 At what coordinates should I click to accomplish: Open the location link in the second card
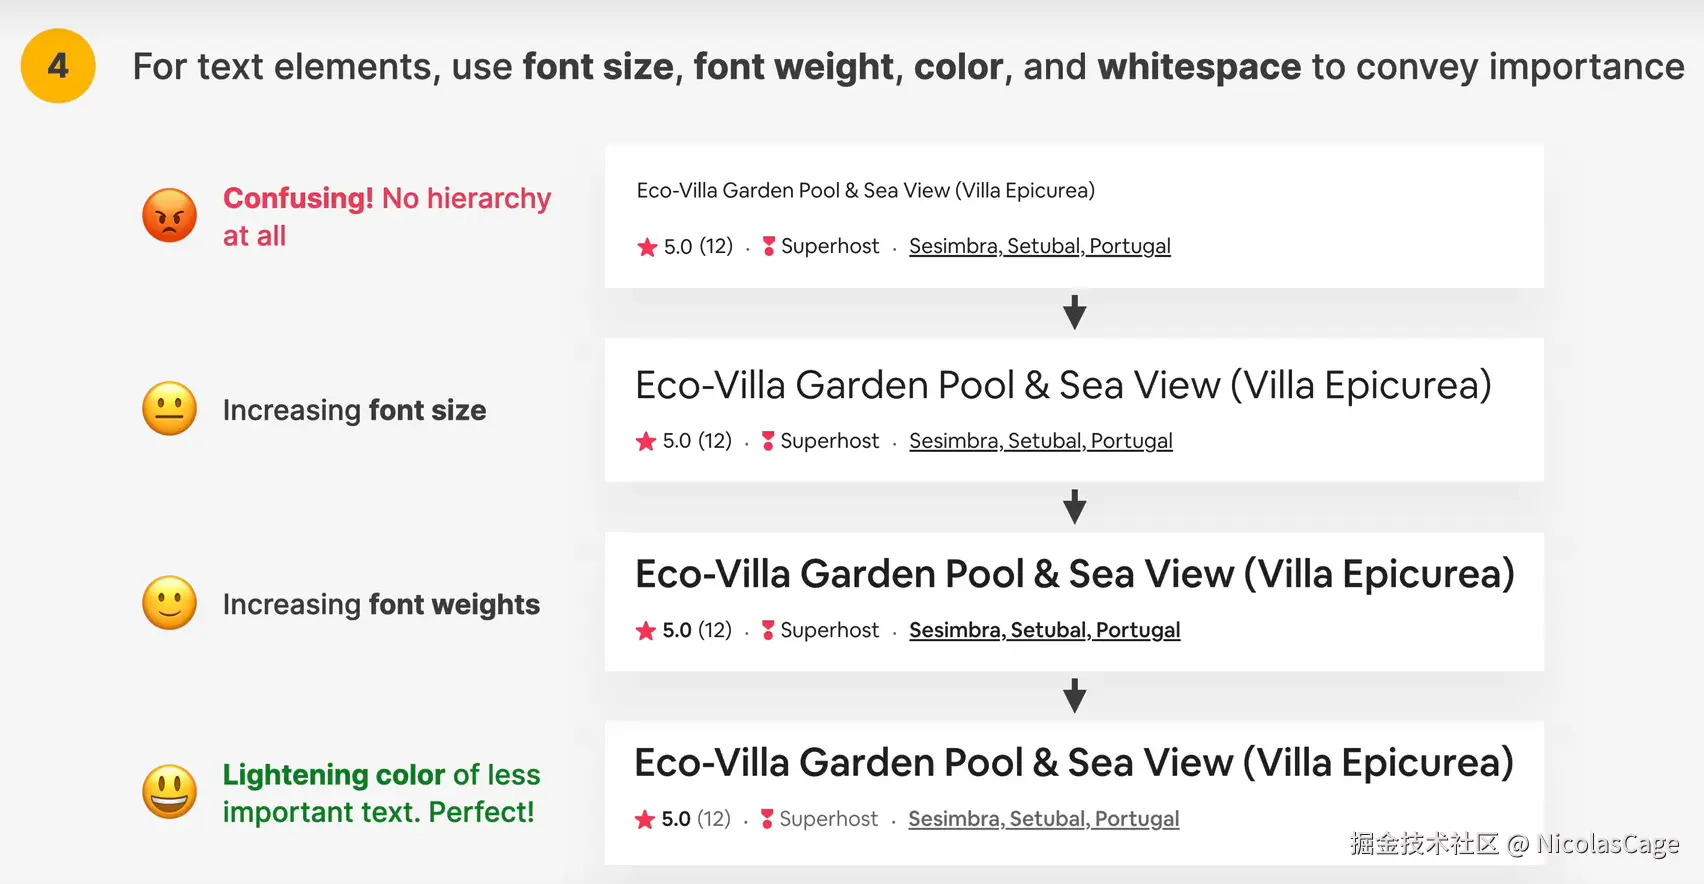(x=1040, y=441)
